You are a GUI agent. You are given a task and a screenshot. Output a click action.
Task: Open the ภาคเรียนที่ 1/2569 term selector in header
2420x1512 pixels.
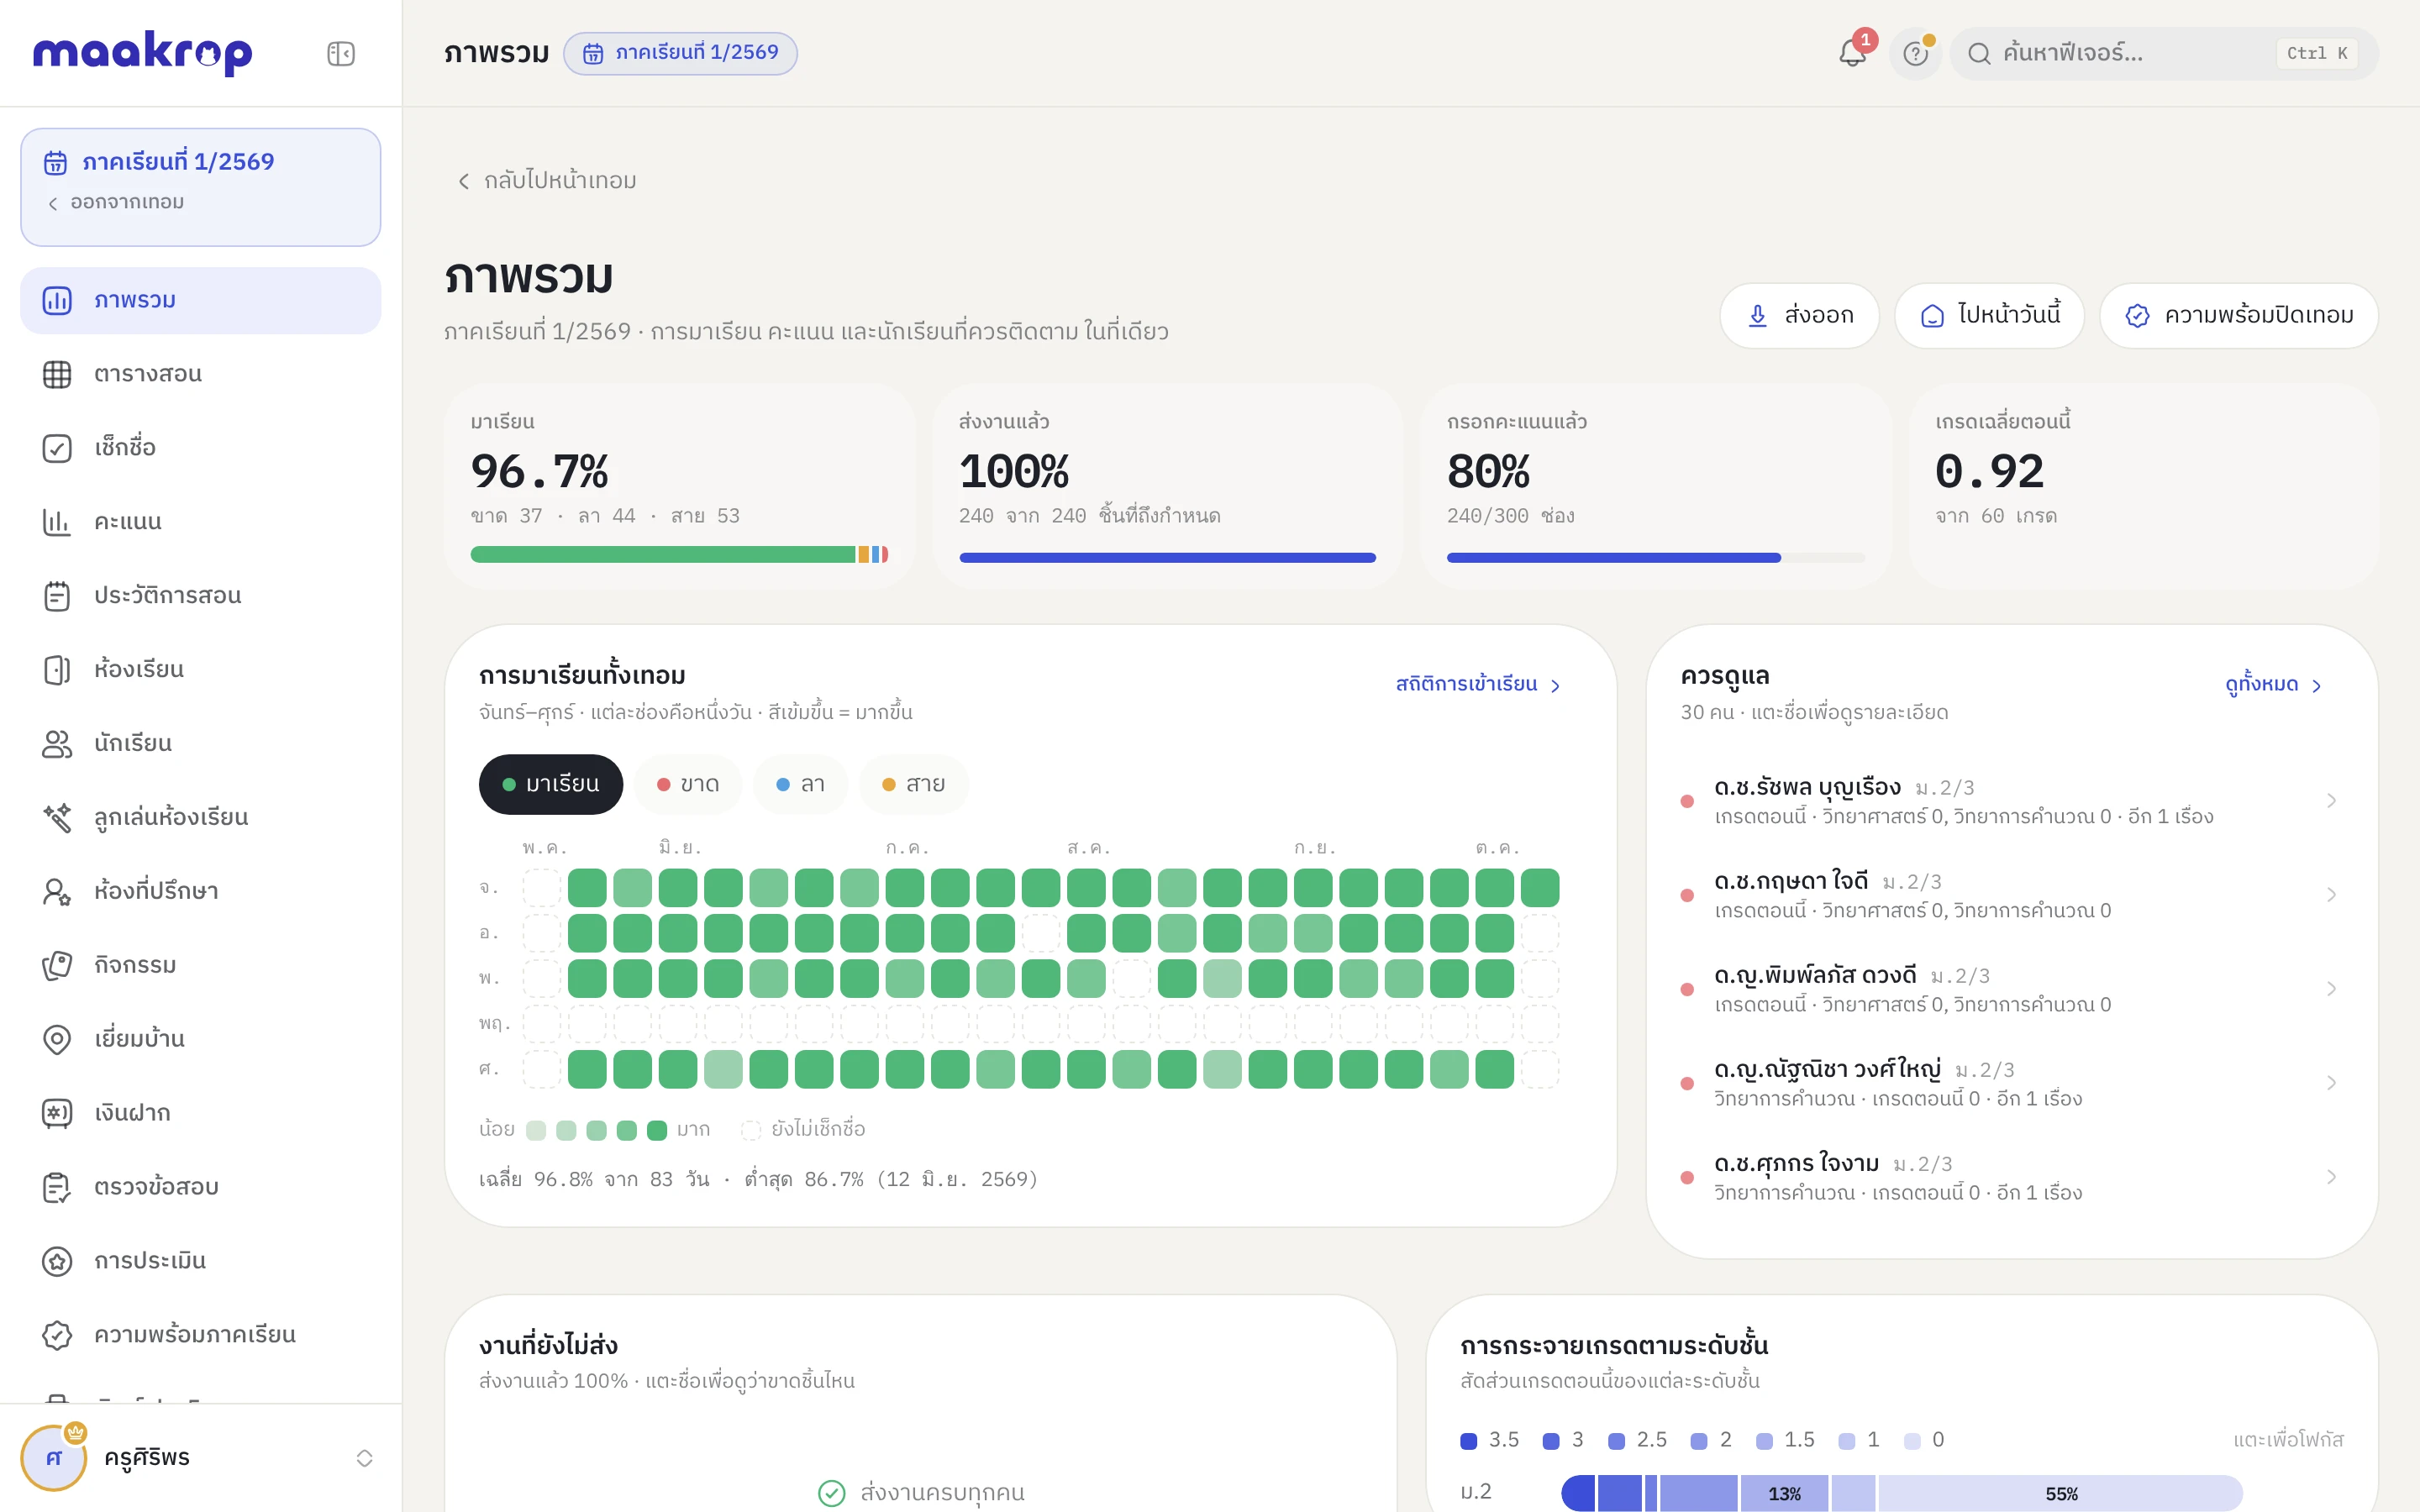point(680,53)
